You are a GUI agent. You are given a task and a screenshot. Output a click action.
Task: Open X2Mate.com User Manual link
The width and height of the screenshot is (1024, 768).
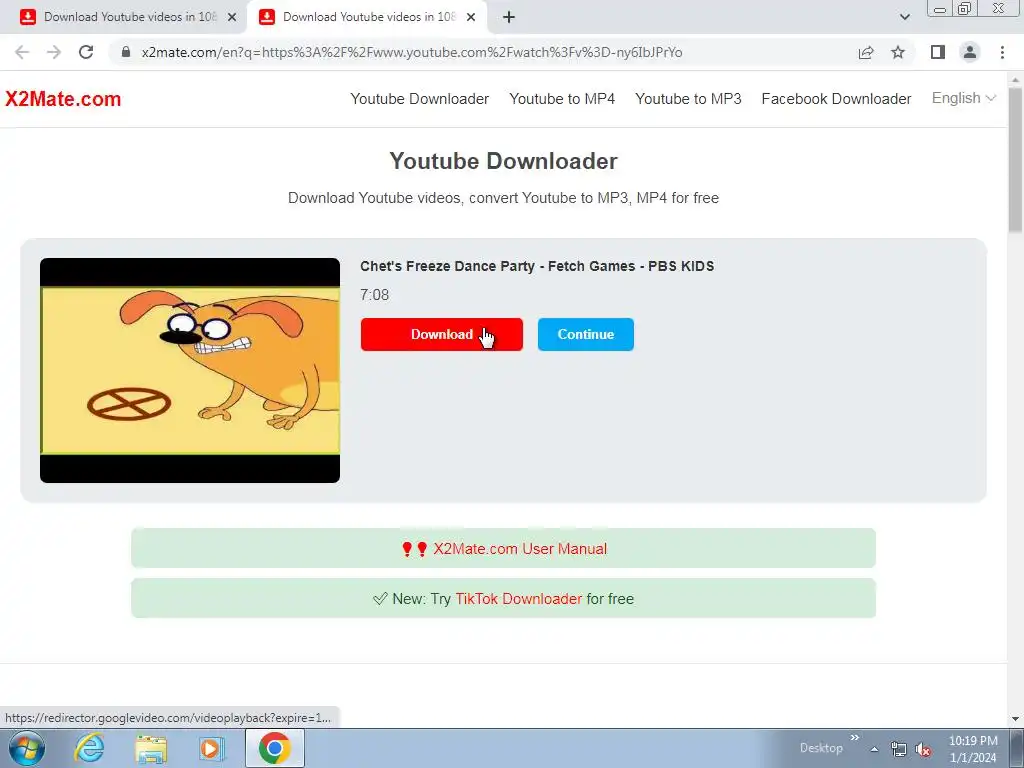click(520, 549)
